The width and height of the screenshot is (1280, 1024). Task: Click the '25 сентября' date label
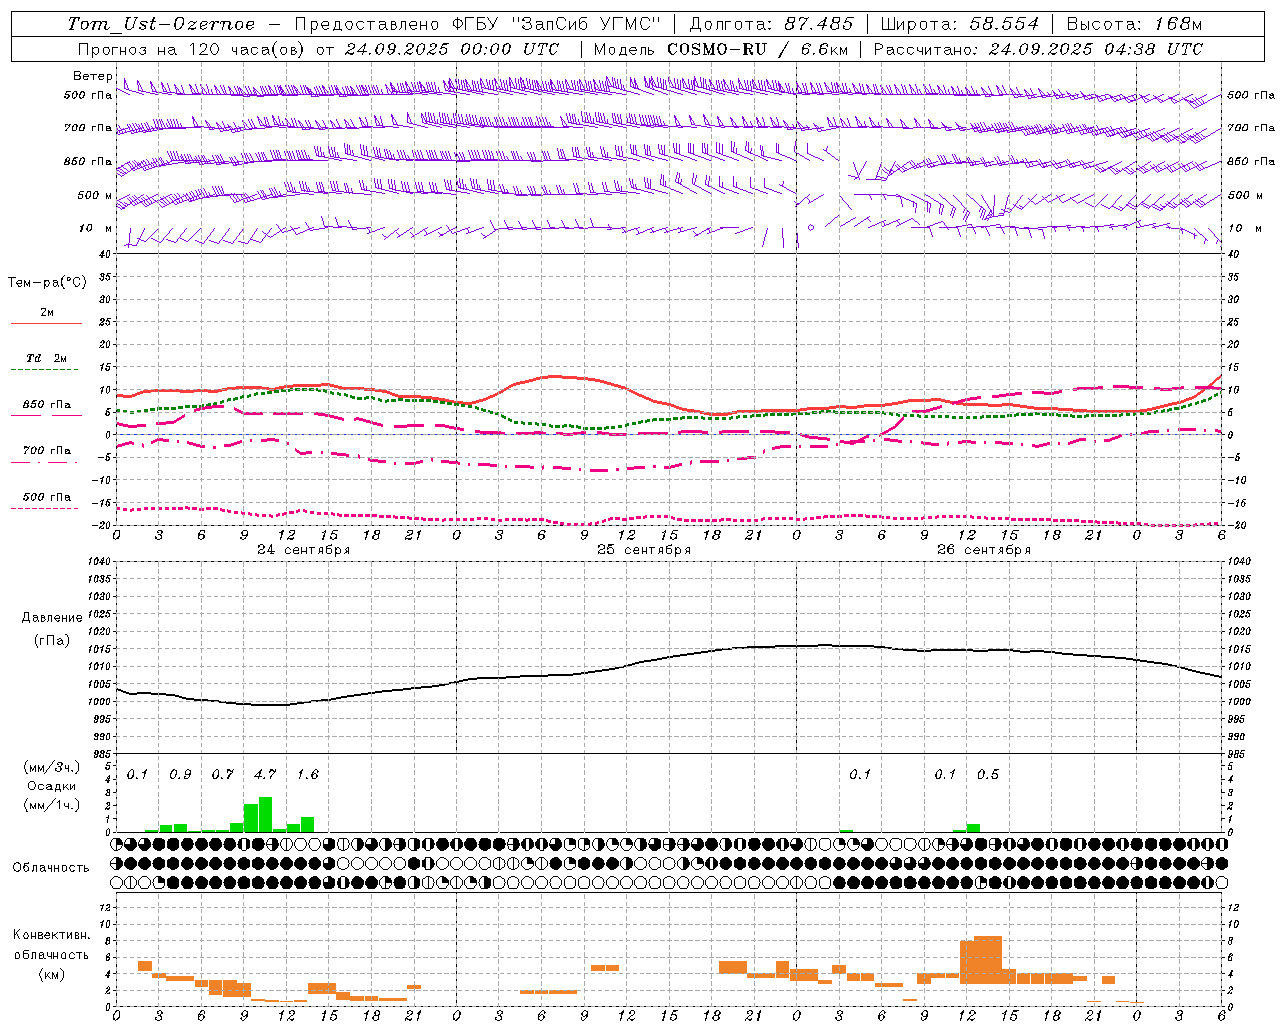pos(644,549)
